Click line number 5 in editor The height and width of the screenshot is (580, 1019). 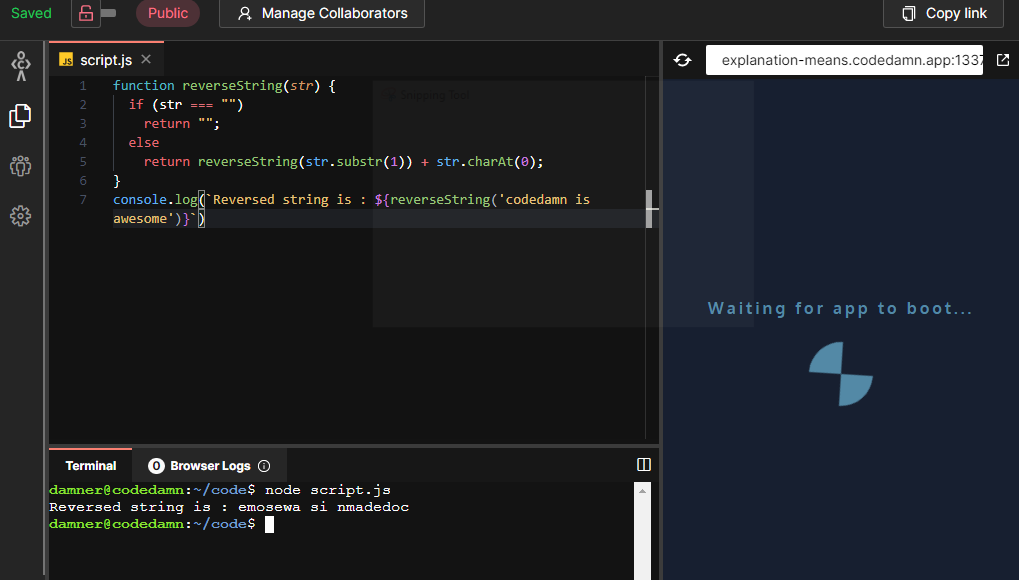pos(83,161)
